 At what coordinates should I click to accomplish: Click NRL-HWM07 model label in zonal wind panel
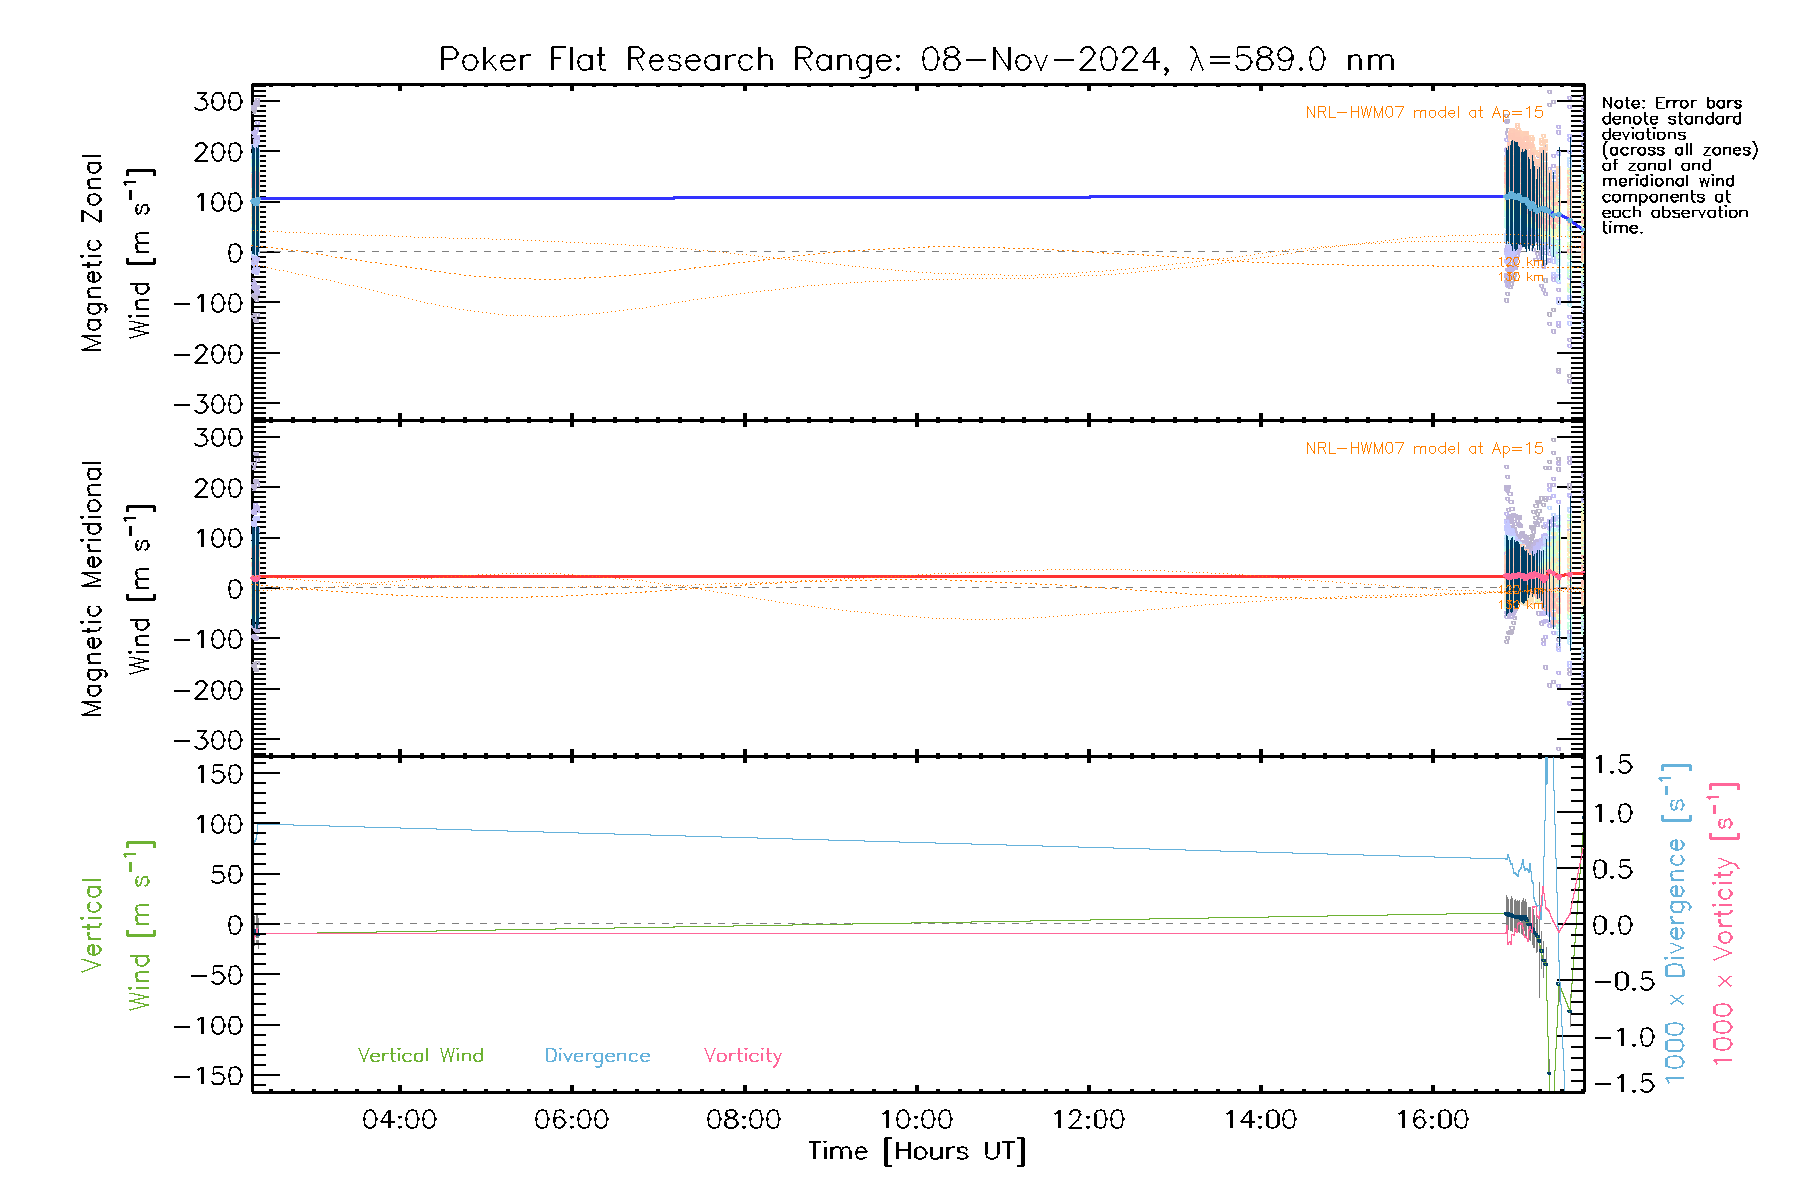pos(1423,113)
